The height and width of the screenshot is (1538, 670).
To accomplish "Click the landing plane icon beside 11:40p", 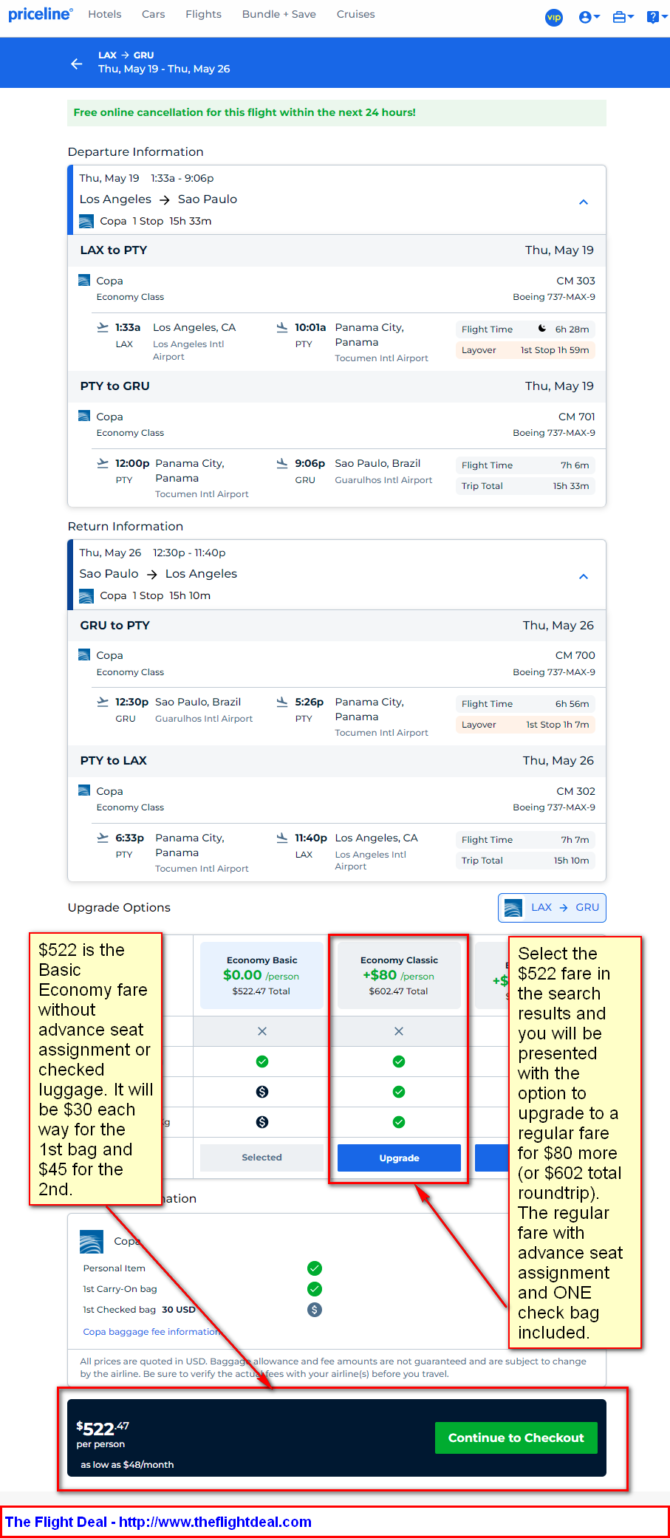I will (282, 838).
